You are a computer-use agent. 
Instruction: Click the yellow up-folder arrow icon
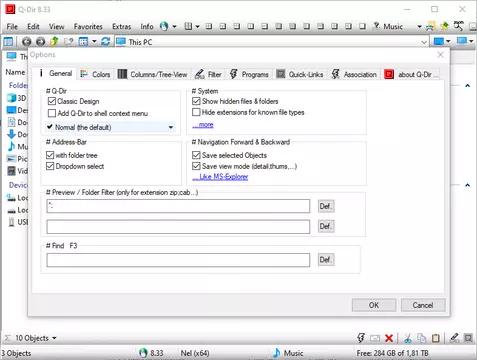point(54,42)
